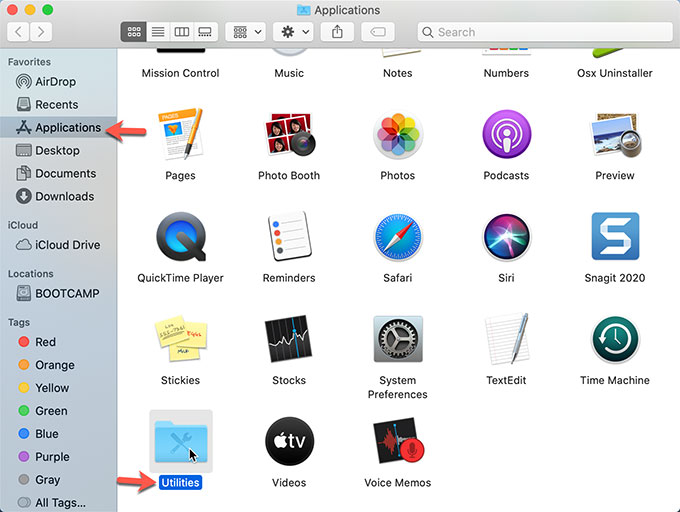
Task: Go back with the back arrow
Action: 18,32
